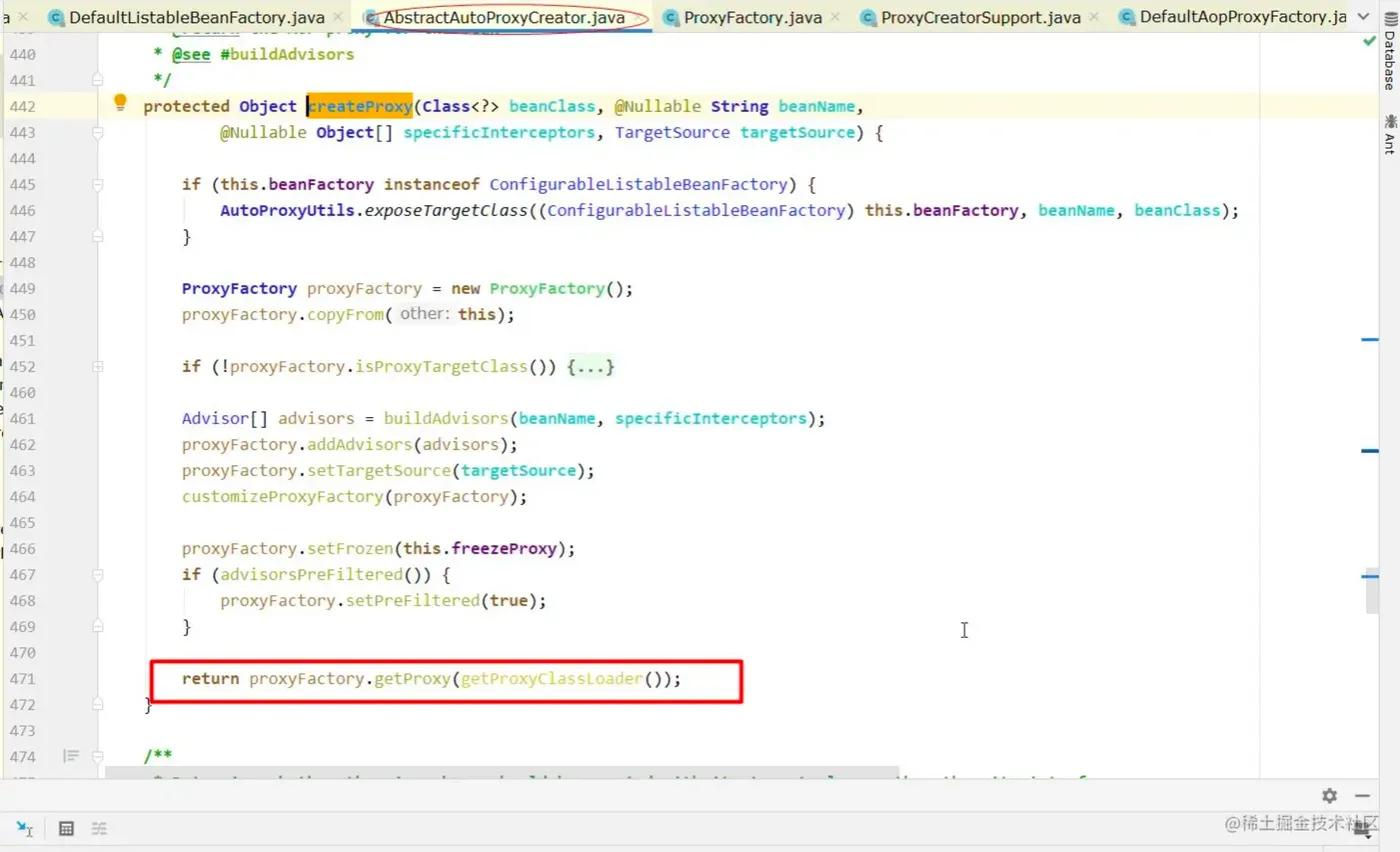
Task: Collapse the if block at line 445
Action: [98, 185]
